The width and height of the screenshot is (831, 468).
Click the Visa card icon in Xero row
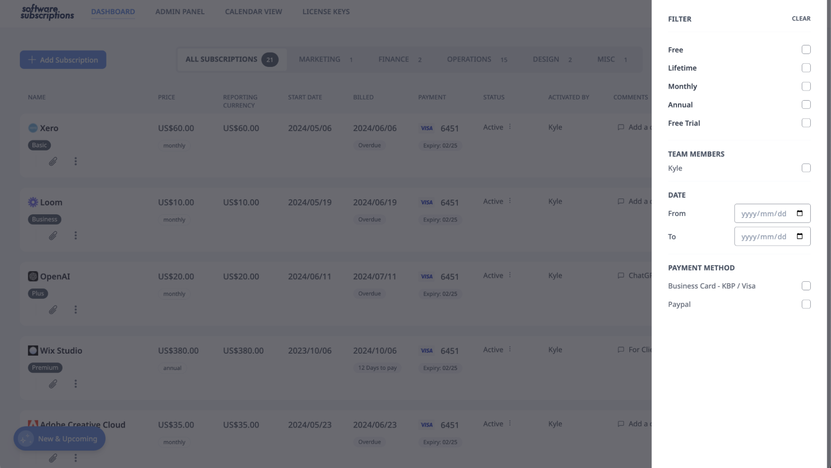pyautogui.click(x=427, y=128)
